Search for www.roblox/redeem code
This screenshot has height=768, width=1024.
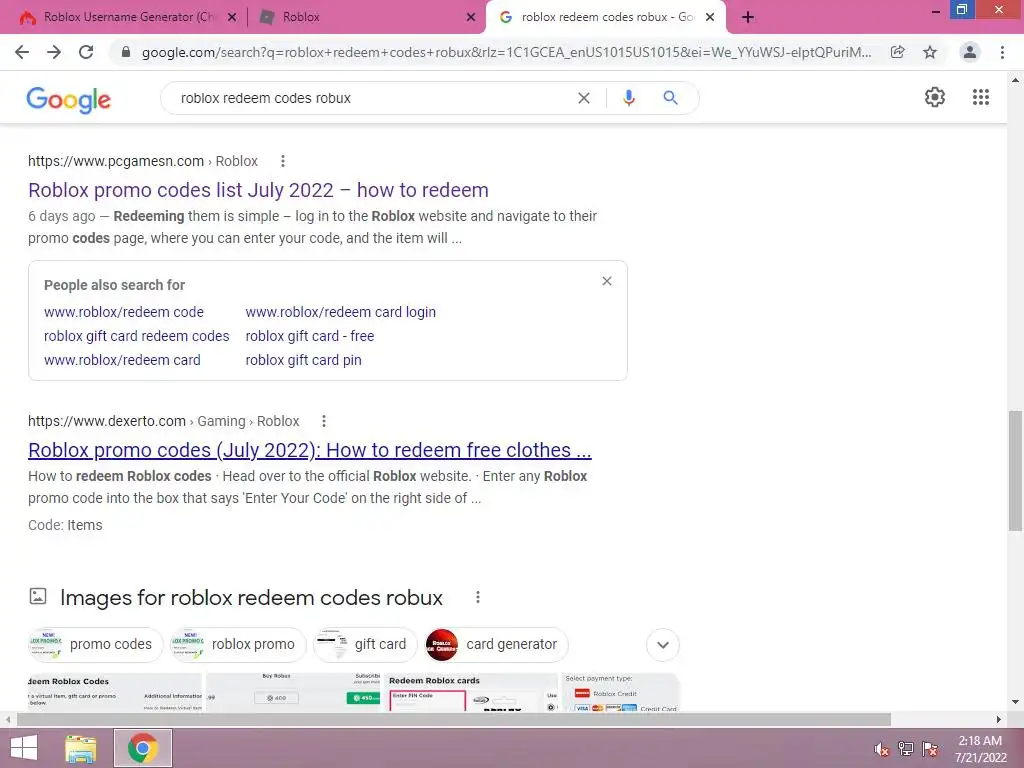[x=123, y=312]
